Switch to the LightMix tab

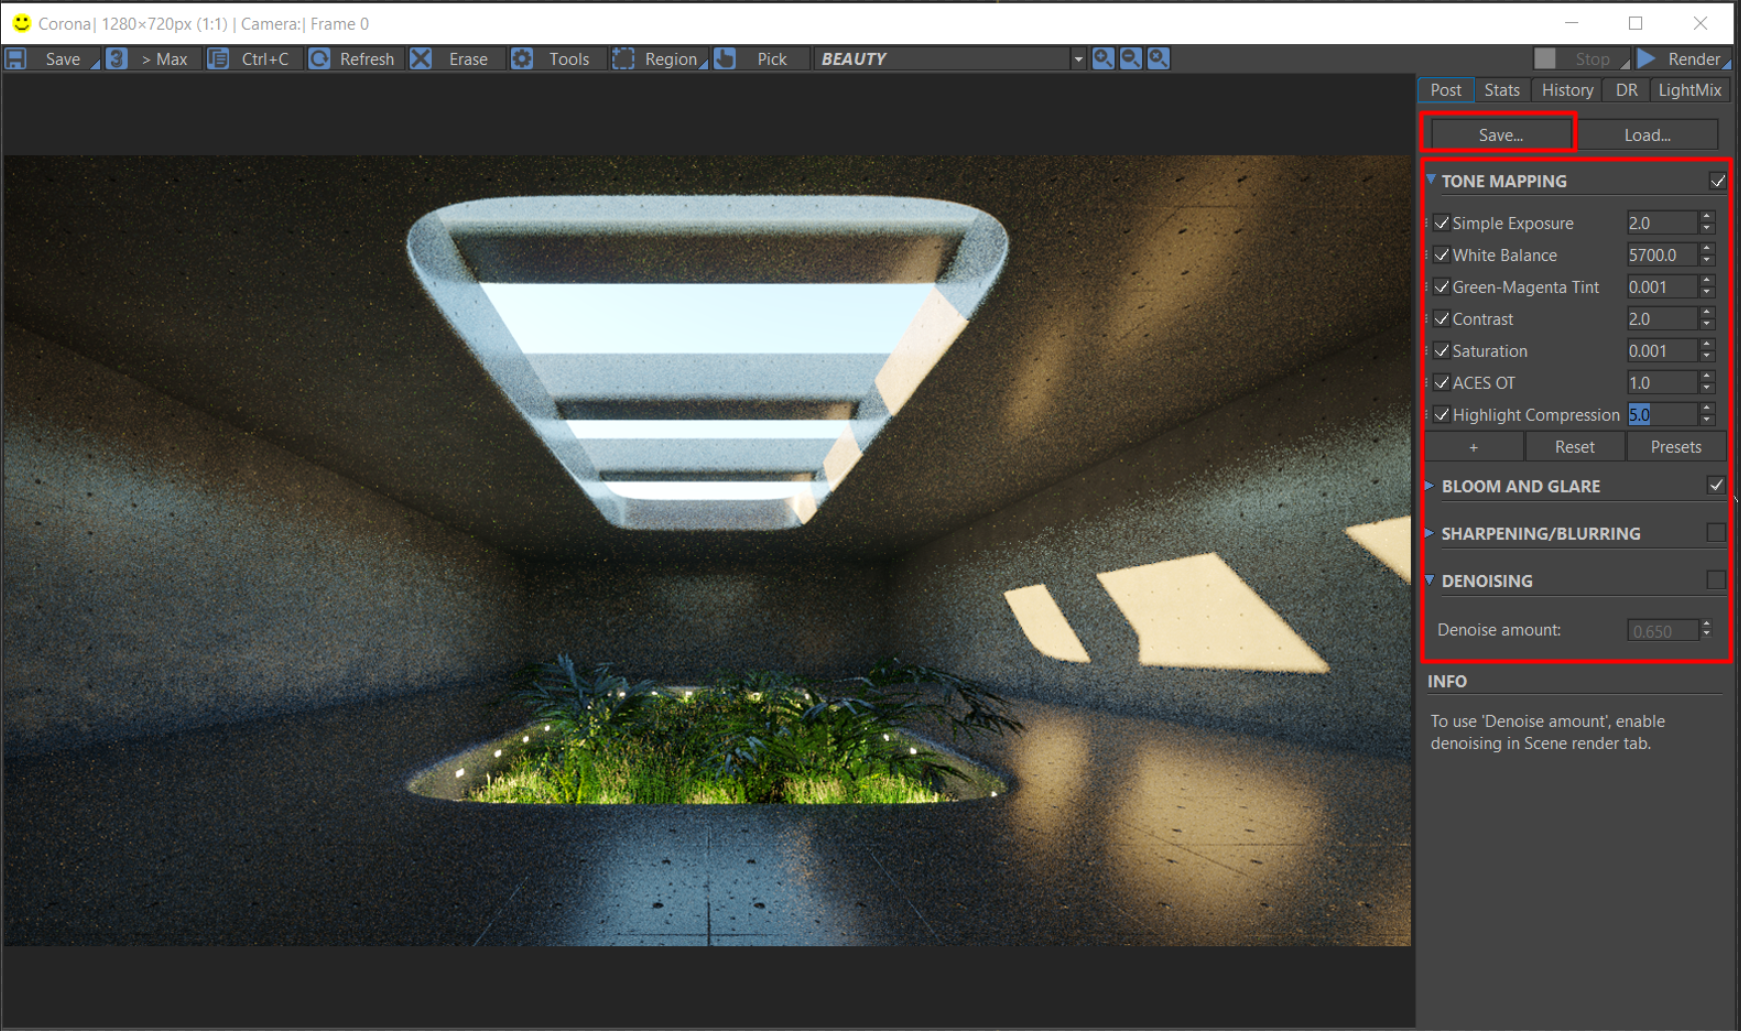click(x=1690, y=89)
